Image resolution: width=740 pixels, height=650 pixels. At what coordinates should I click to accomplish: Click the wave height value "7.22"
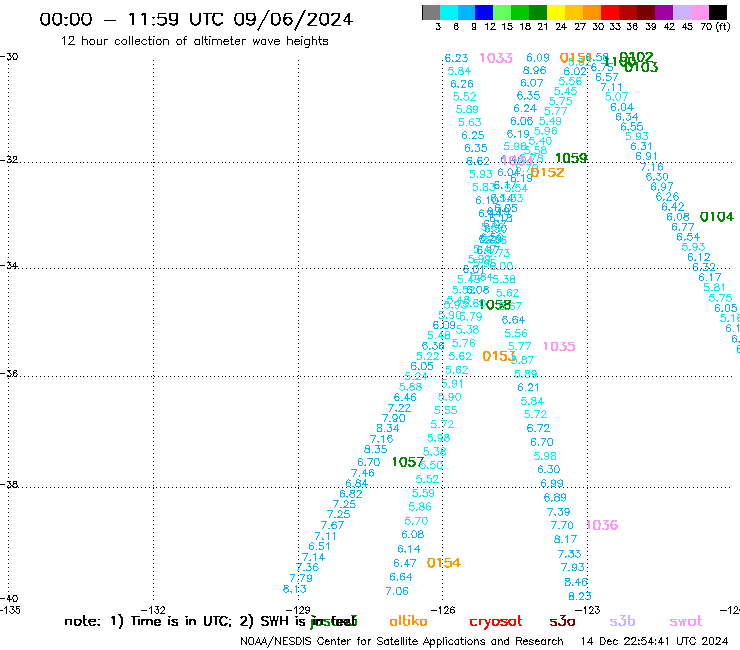click(x=399, y=408)
